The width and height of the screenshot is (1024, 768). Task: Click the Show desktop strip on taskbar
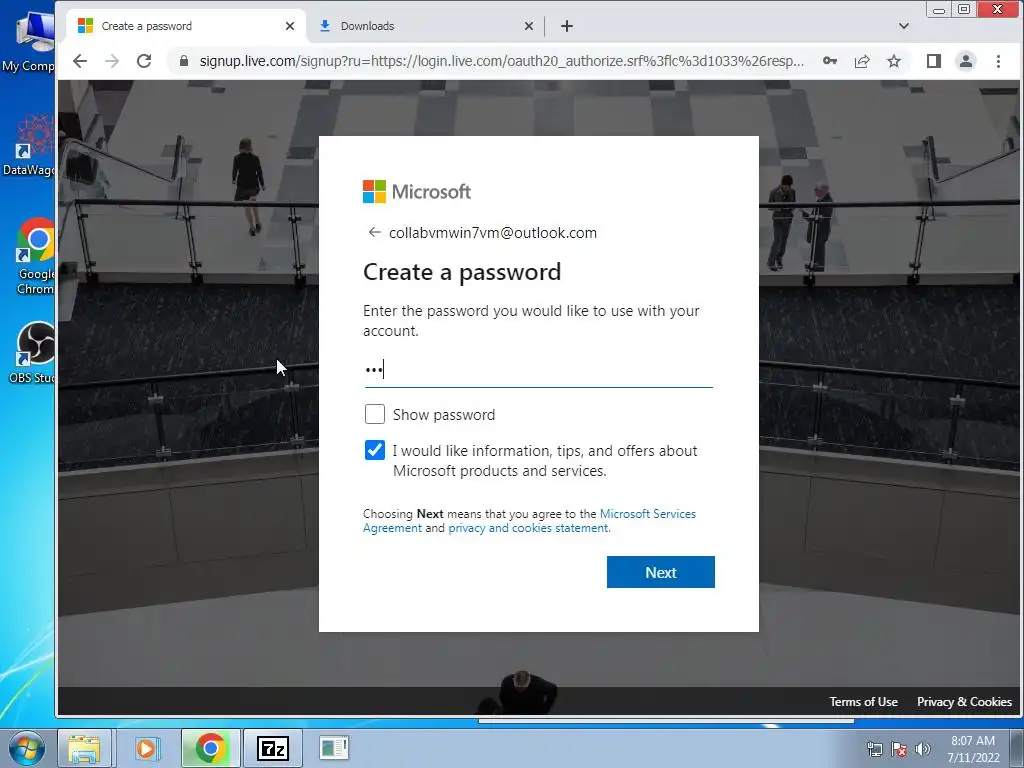click(x=1017, y=748)
